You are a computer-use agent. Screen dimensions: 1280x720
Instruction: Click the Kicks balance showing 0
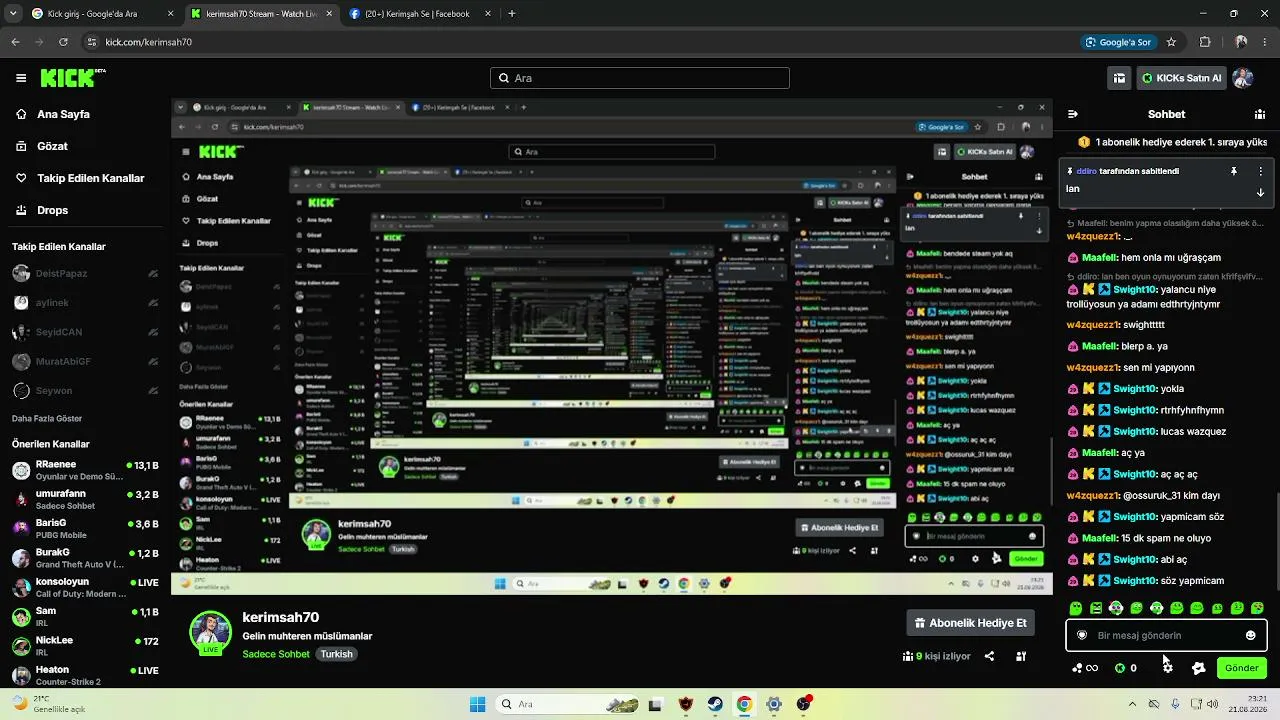pos(1126,668)
